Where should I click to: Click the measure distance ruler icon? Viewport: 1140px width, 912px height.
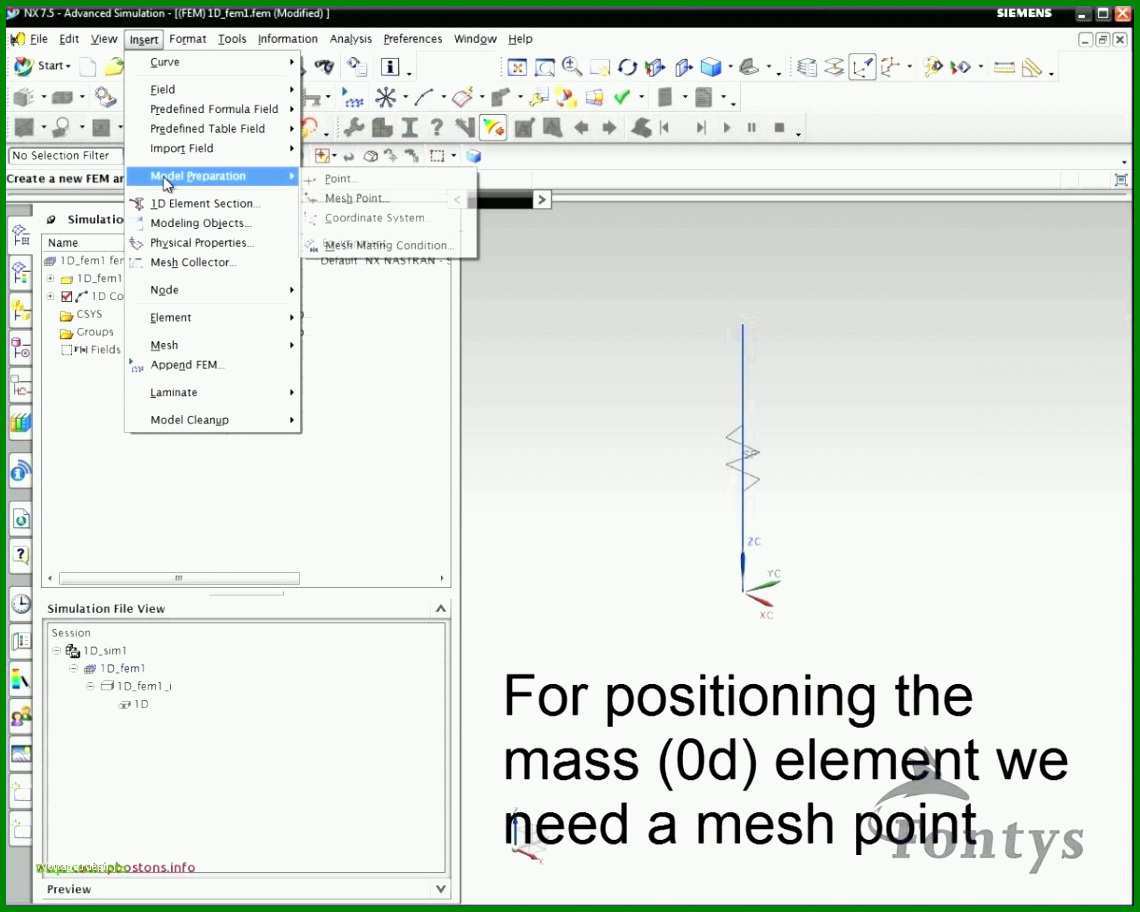(x=1004, y=68)
